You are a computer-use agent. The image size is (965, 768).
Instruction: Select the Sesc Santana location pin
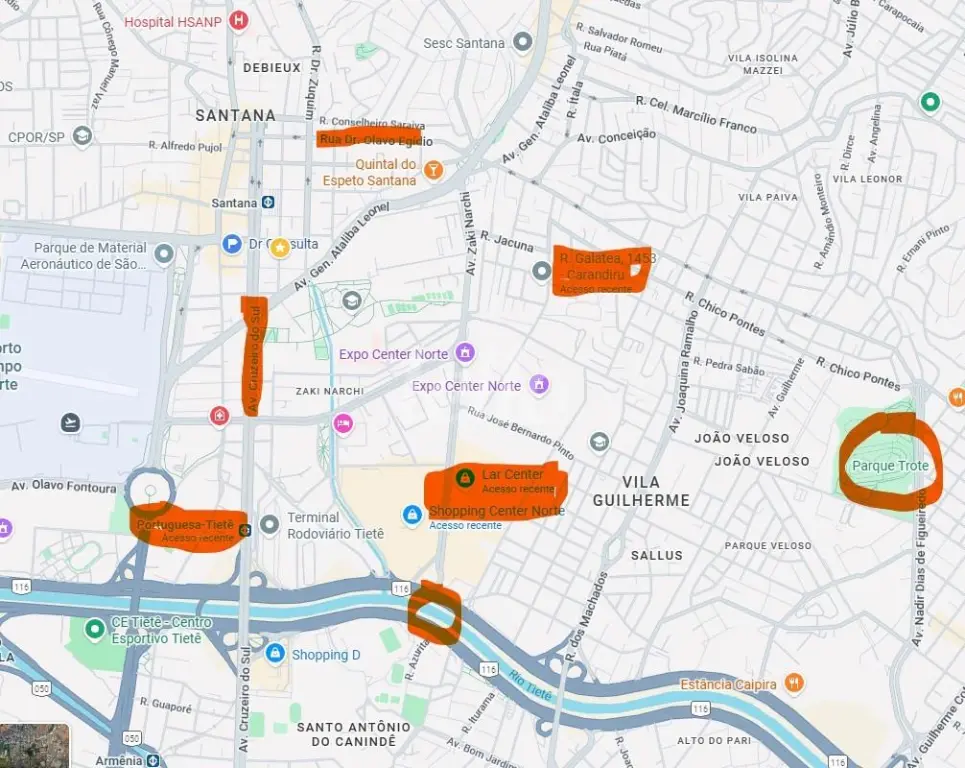coord(523,42)
